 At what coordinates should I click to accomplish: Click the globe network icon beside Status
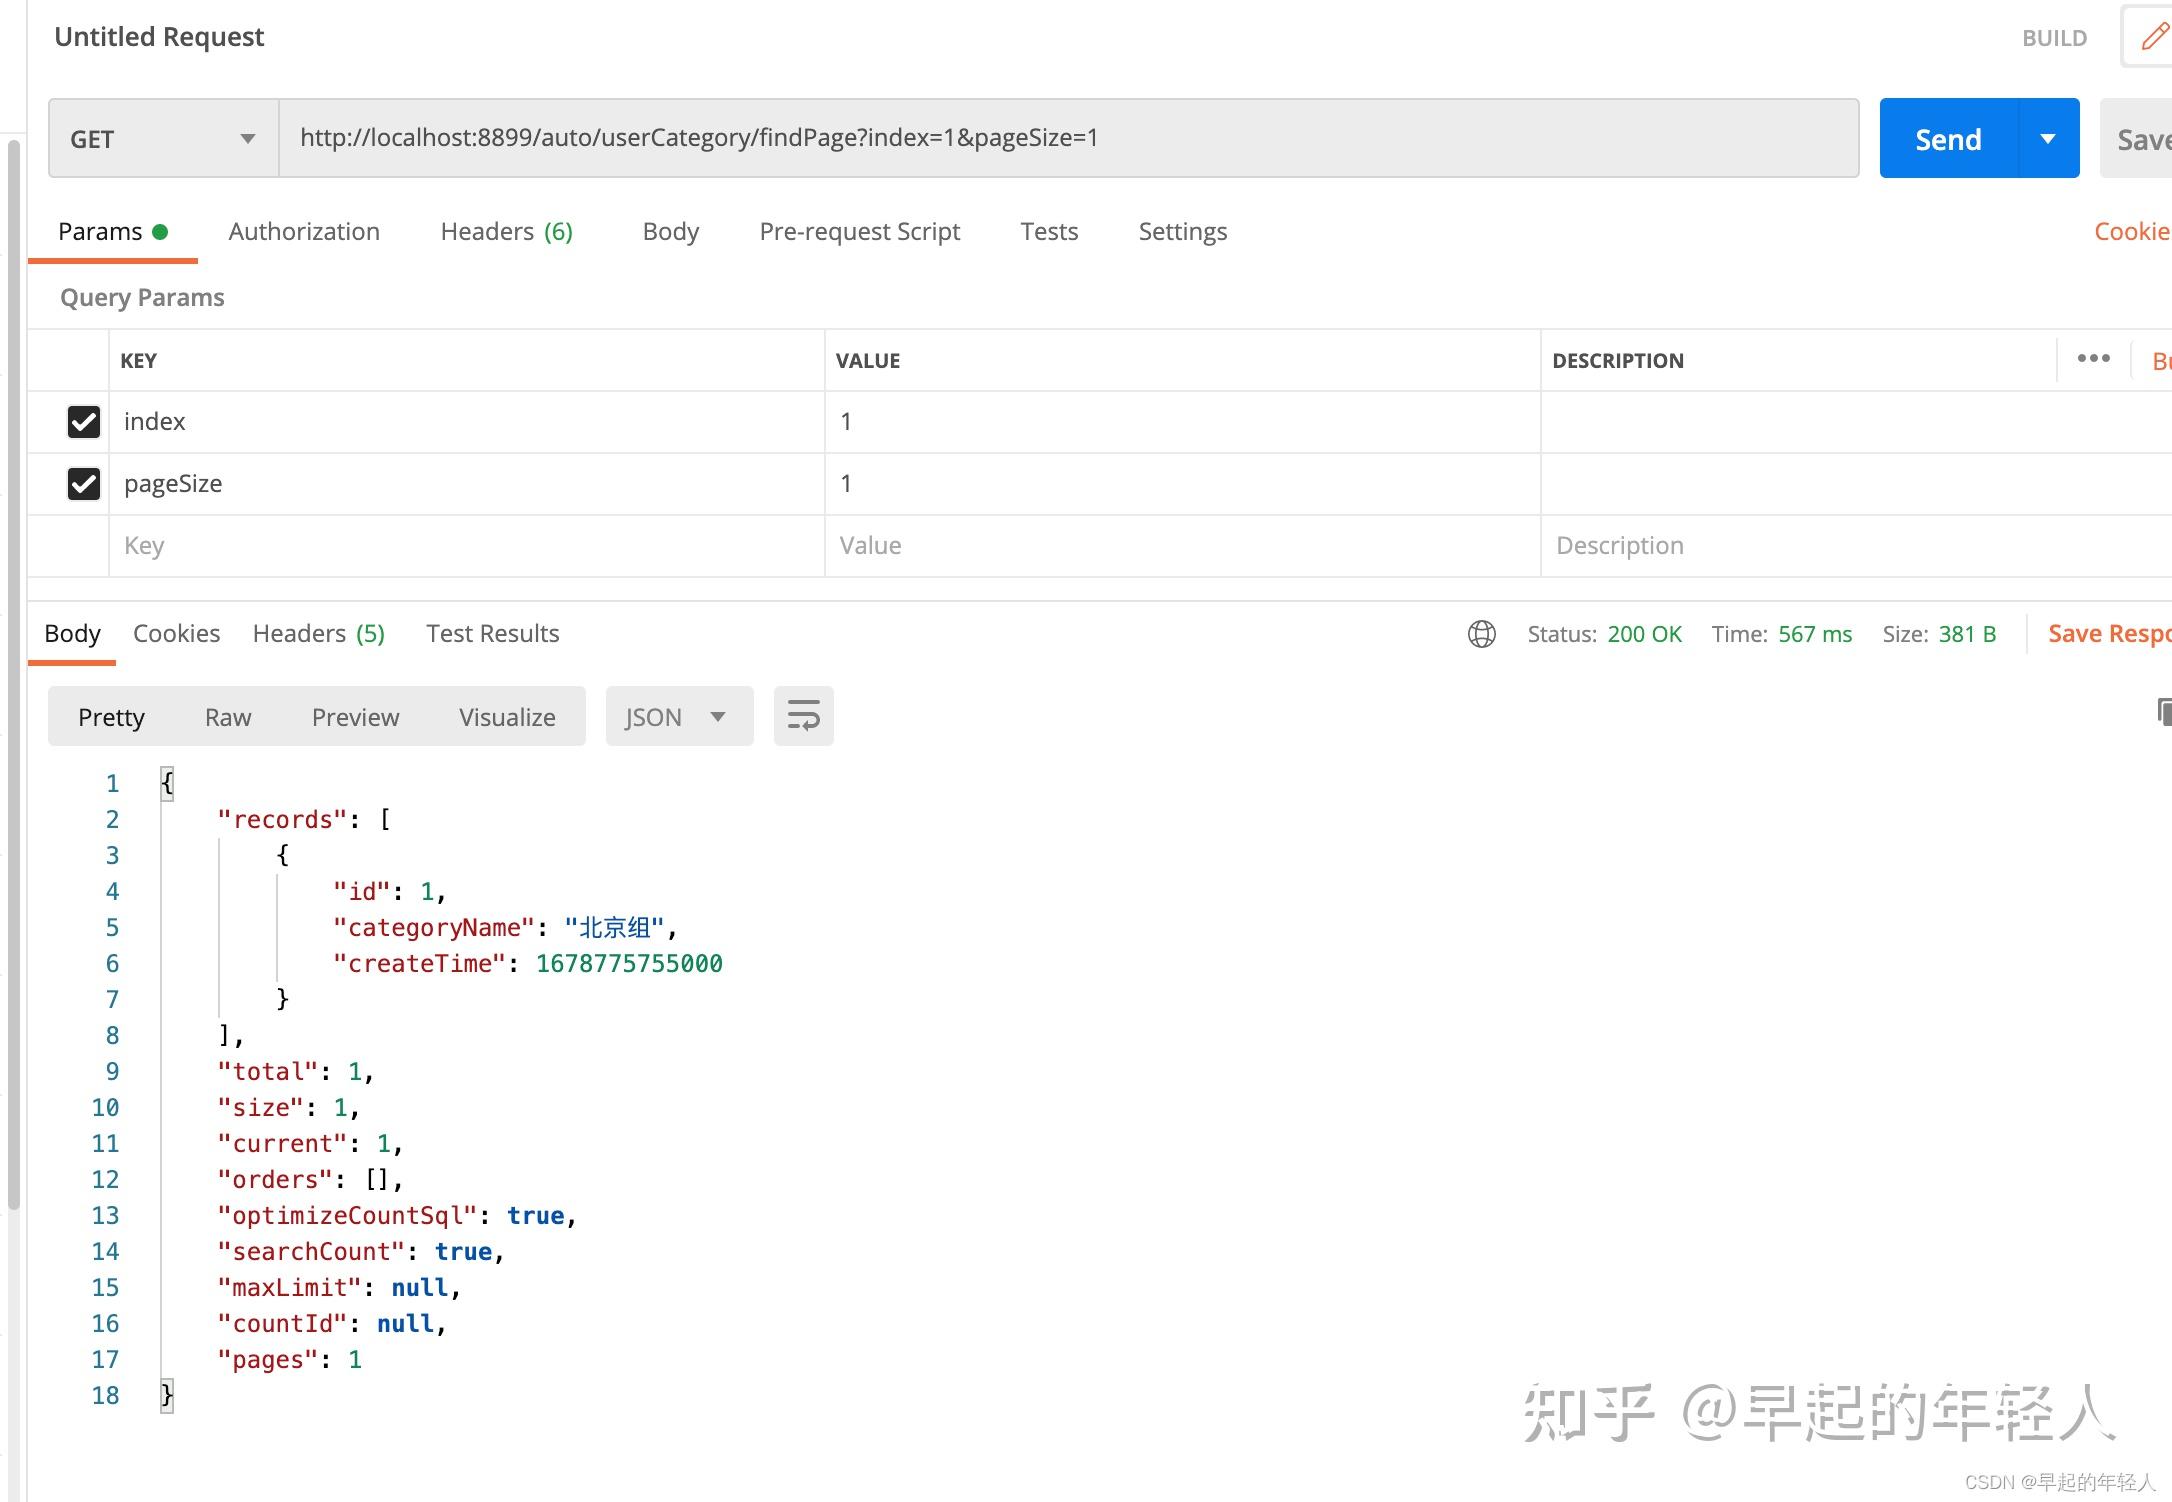[x=1481, y=634]
